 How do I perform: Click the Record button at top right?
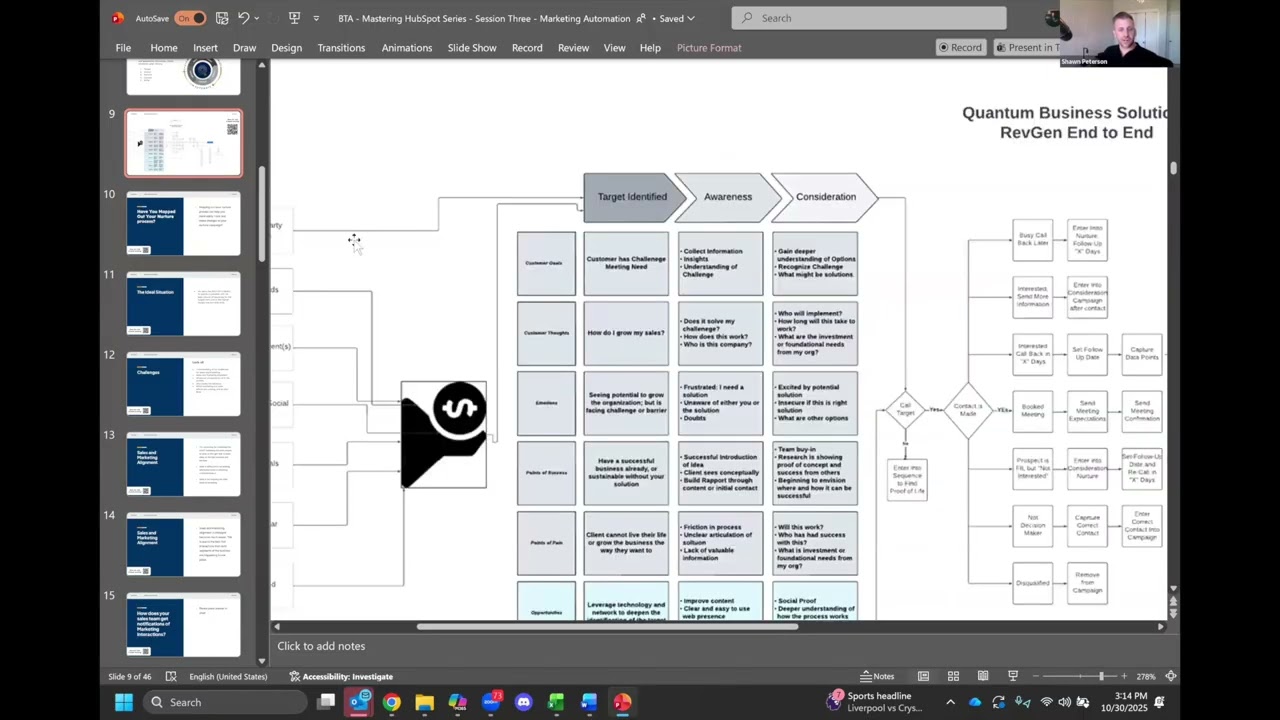pos(960,47)
